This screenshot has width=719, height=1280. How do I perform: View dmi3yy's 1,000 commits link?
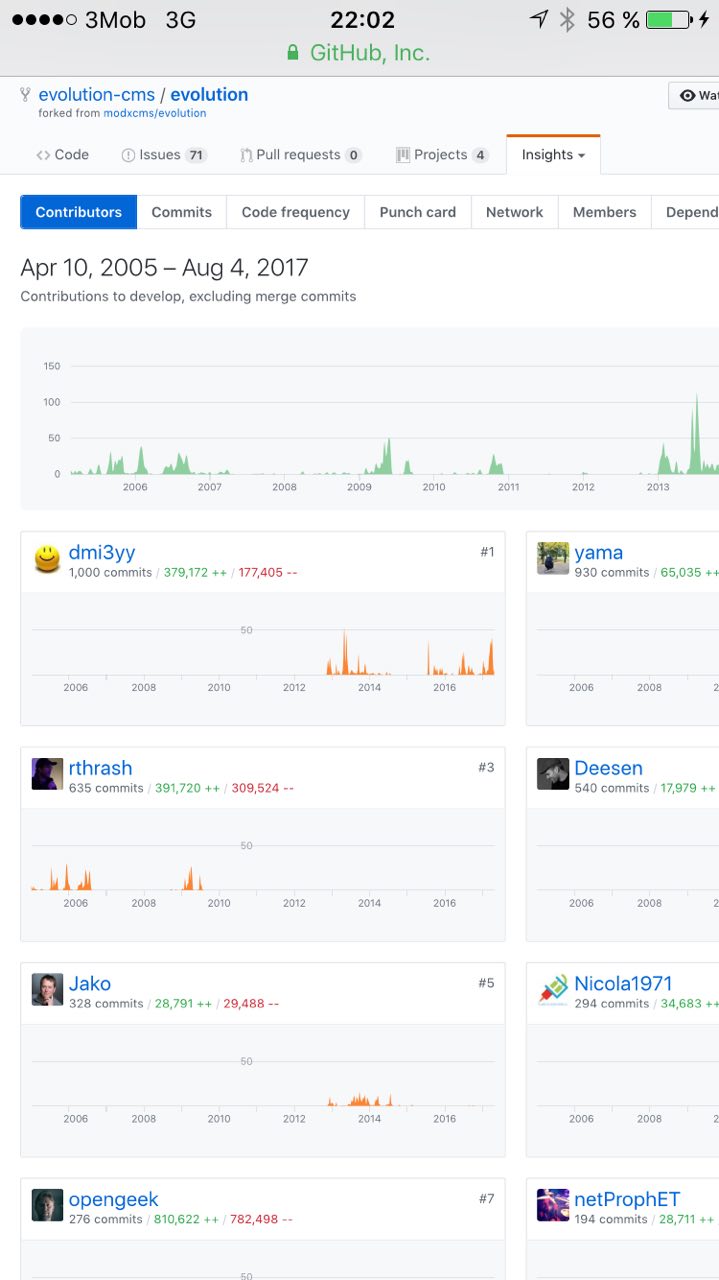click(x=110, y=573)
